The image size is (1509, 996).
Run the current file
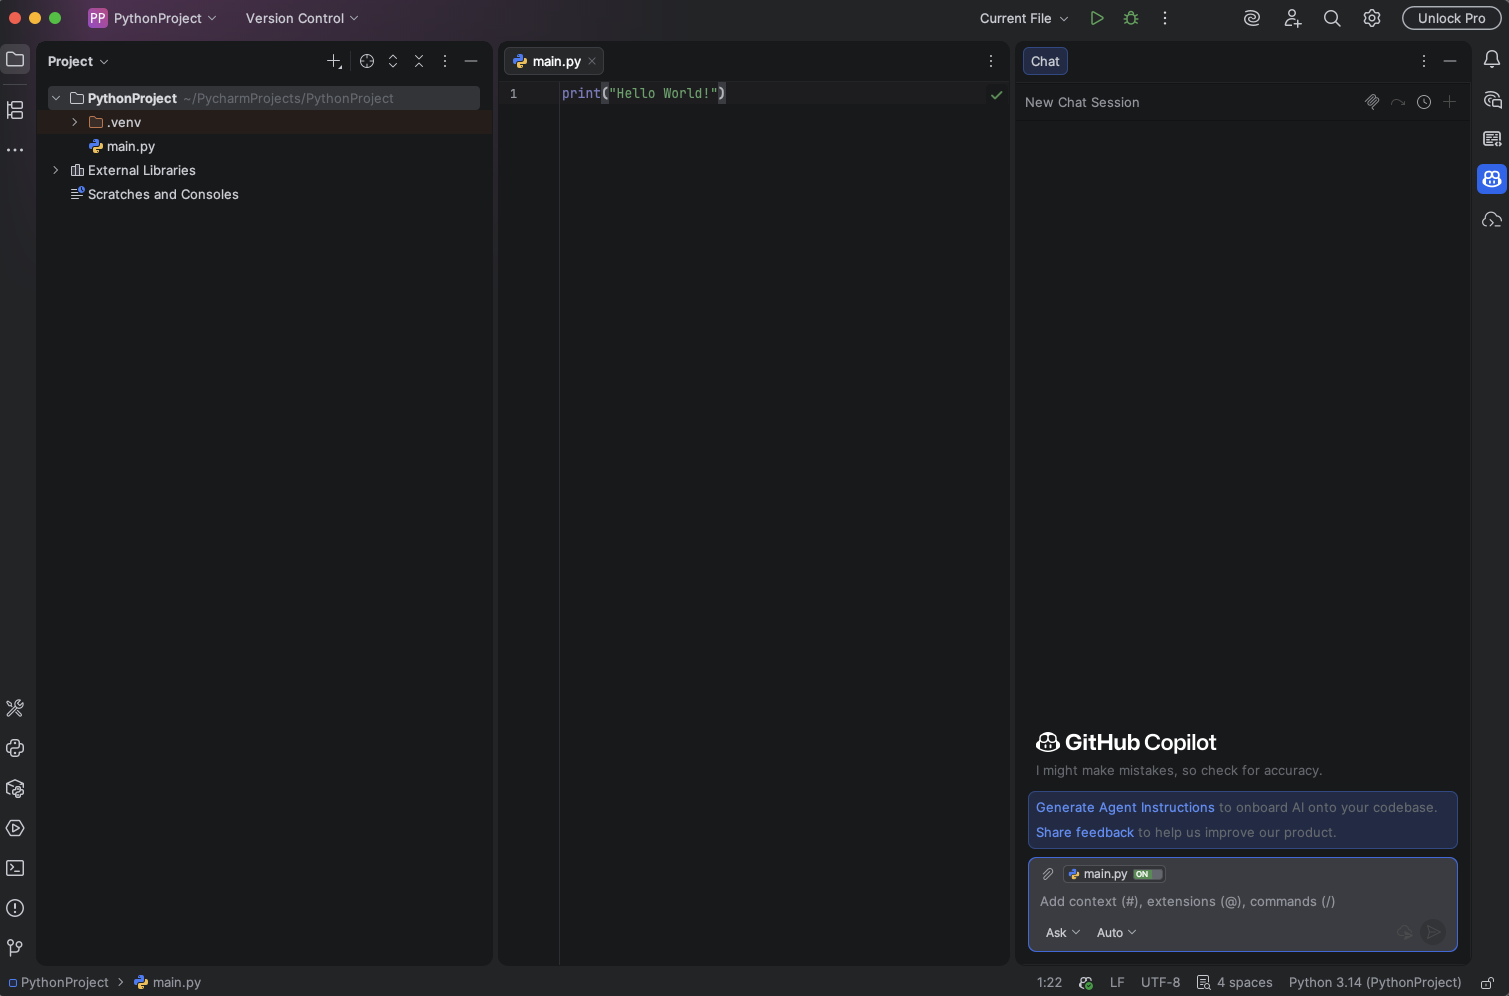[x=1097, y=18]
